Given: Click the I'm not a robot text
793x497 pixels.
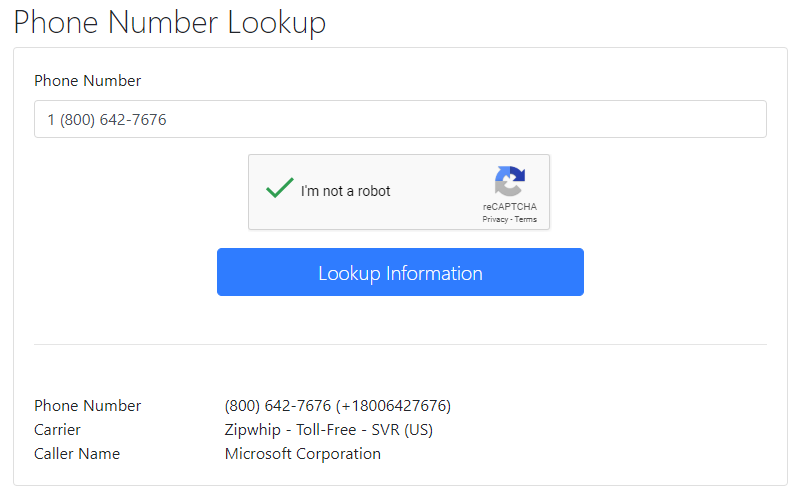Looking at the screenshot, I should tap(345, 191).
